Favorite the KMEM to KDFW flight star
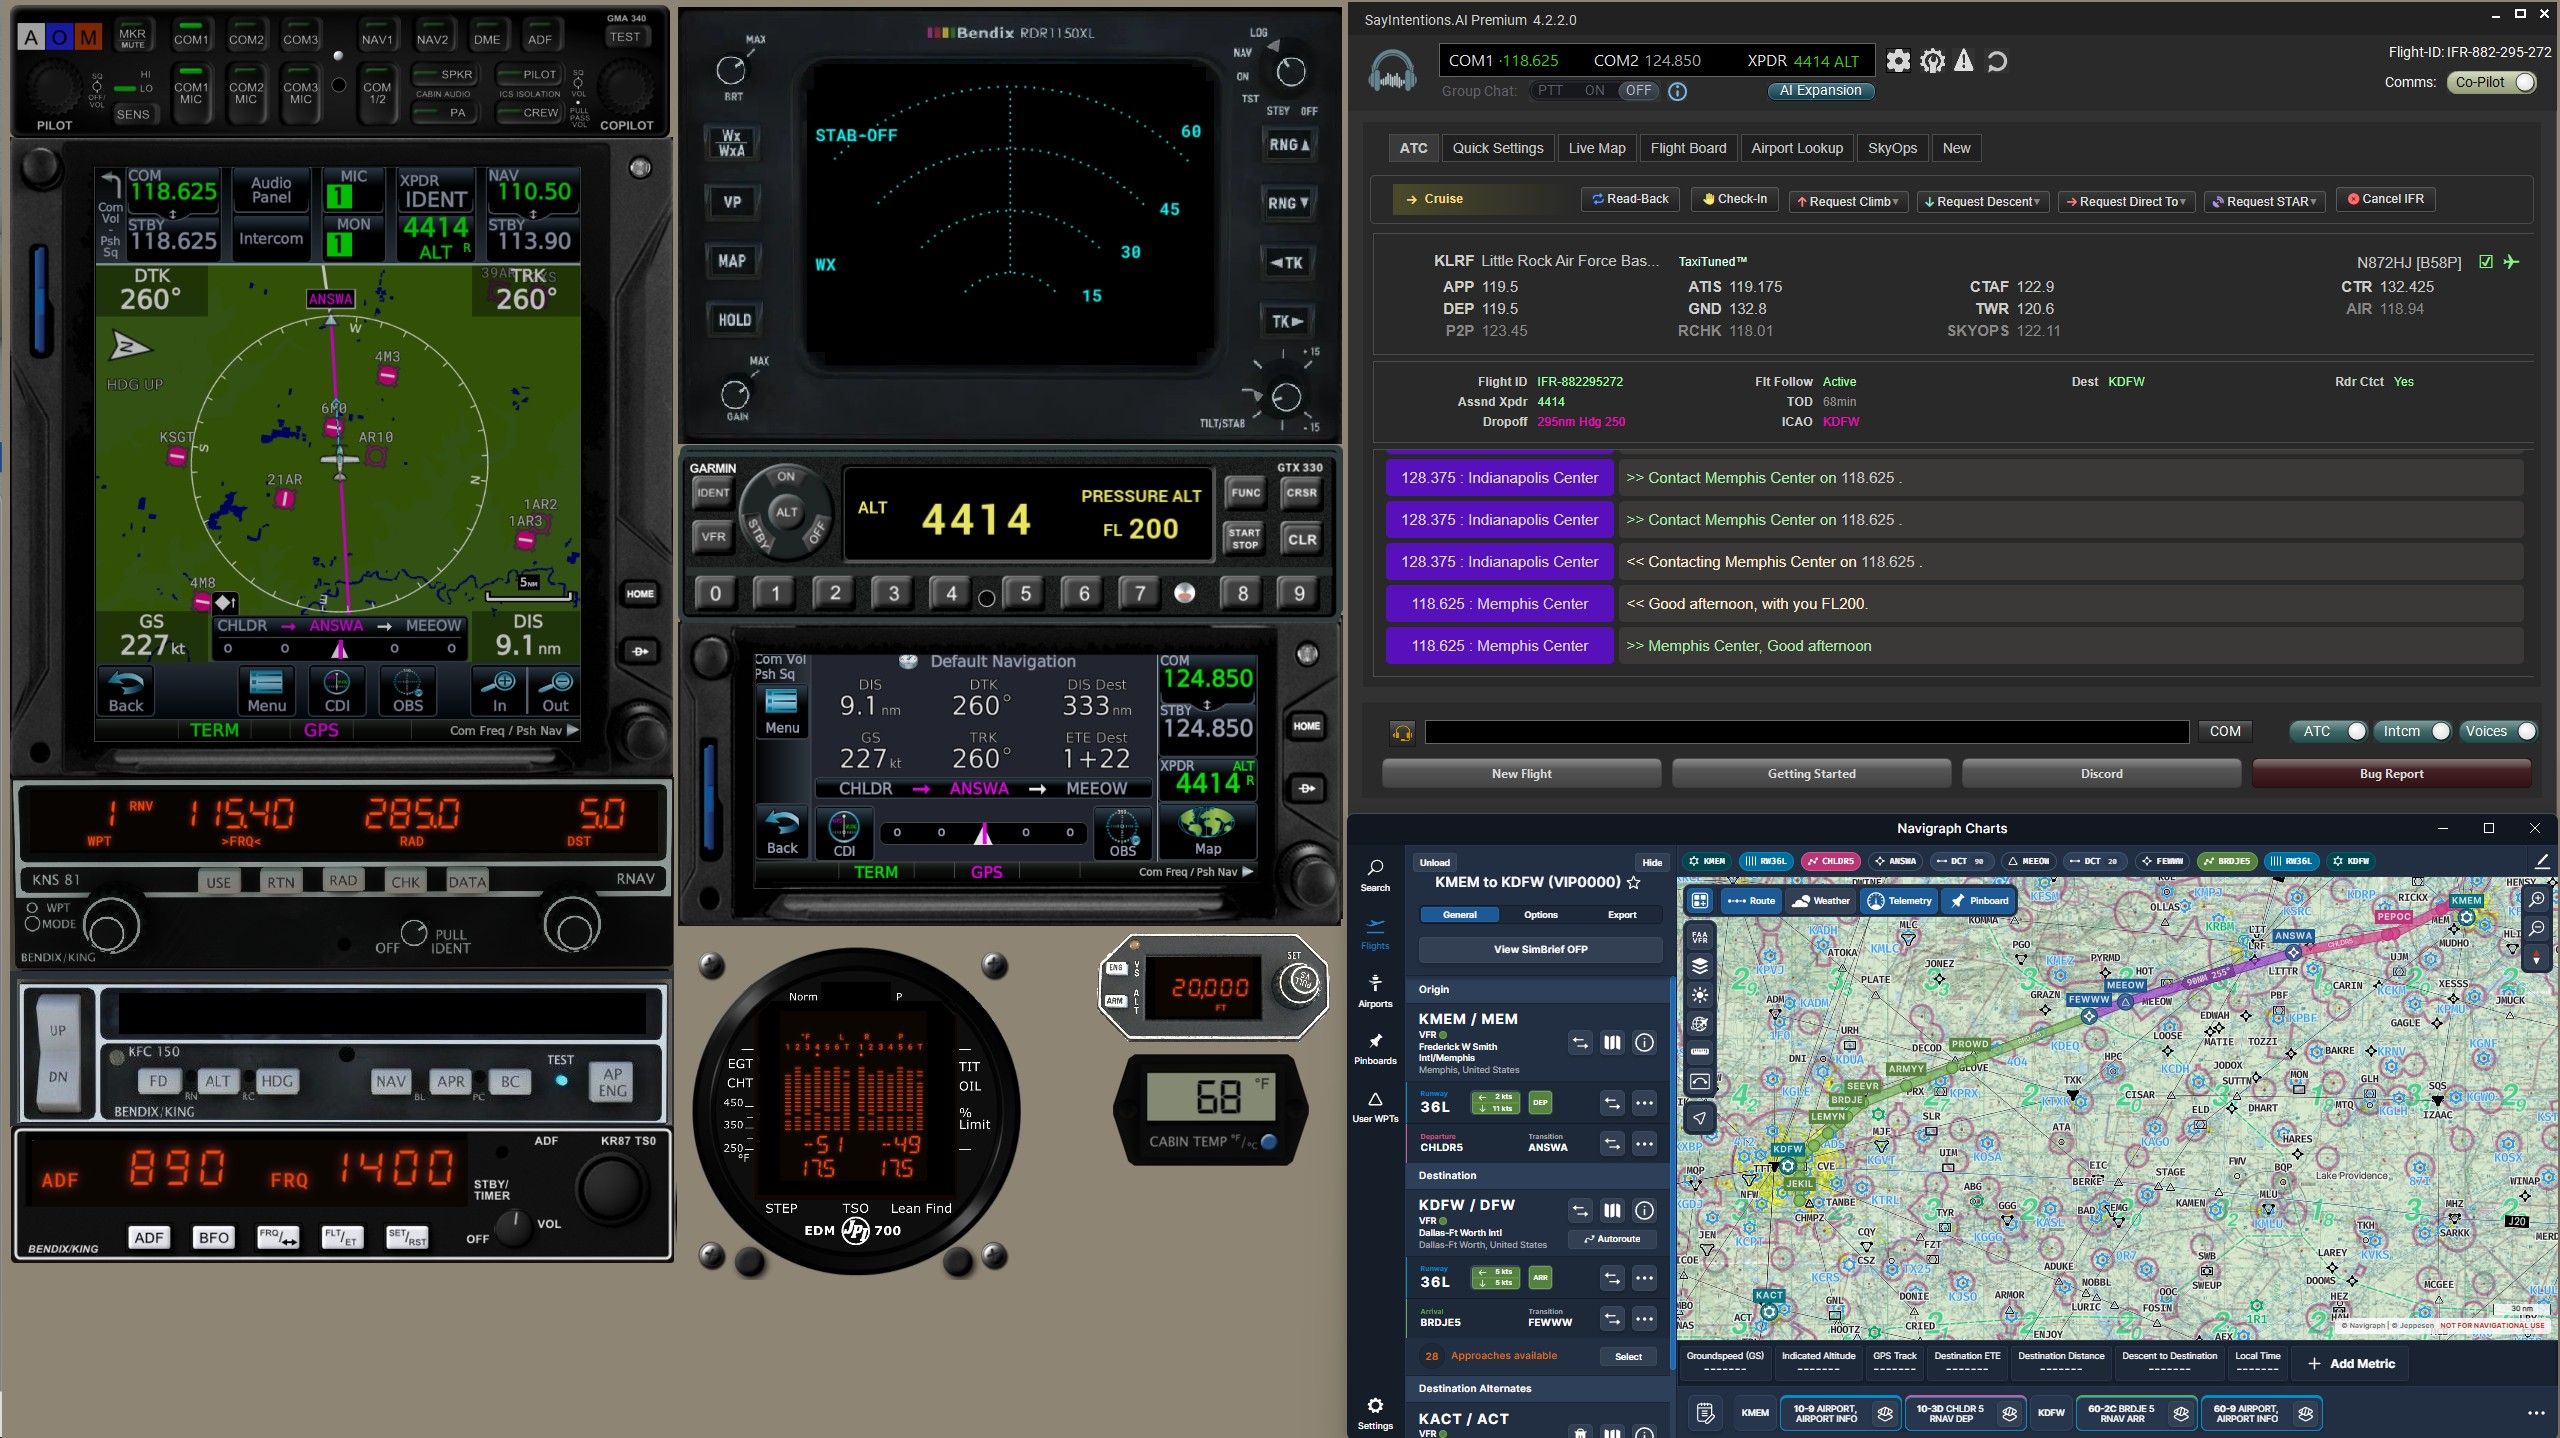This screenshot has height=1438, width=2560. [x=1634, y=882]
